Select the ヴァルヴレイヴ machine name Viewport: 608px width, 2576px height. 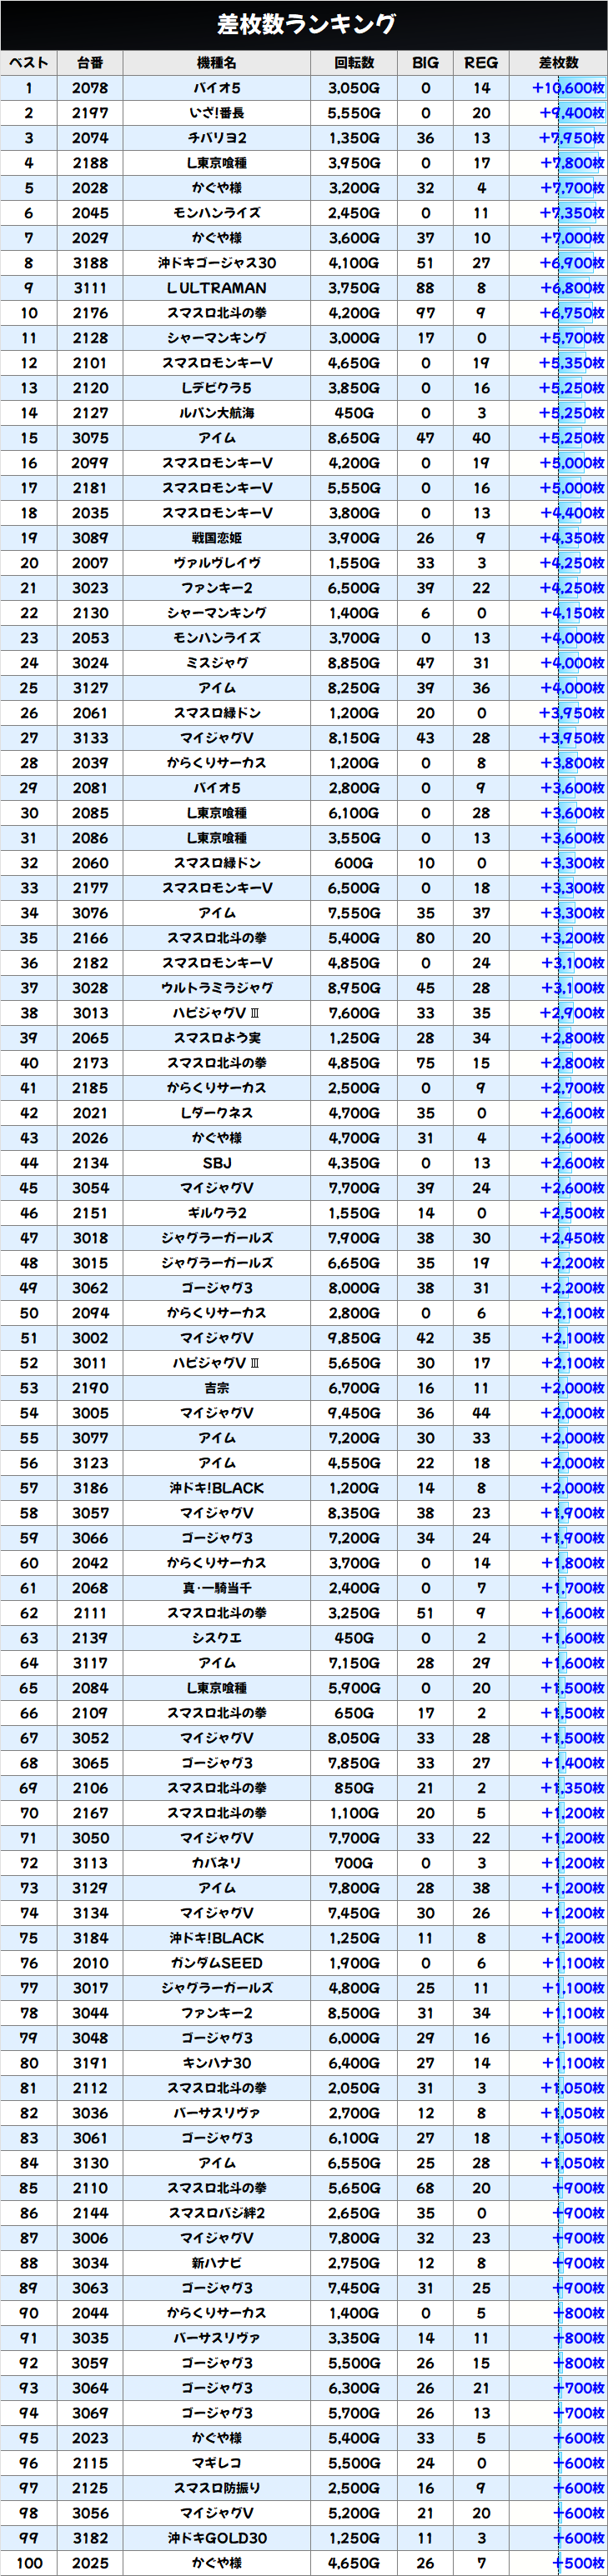[217, 563]
